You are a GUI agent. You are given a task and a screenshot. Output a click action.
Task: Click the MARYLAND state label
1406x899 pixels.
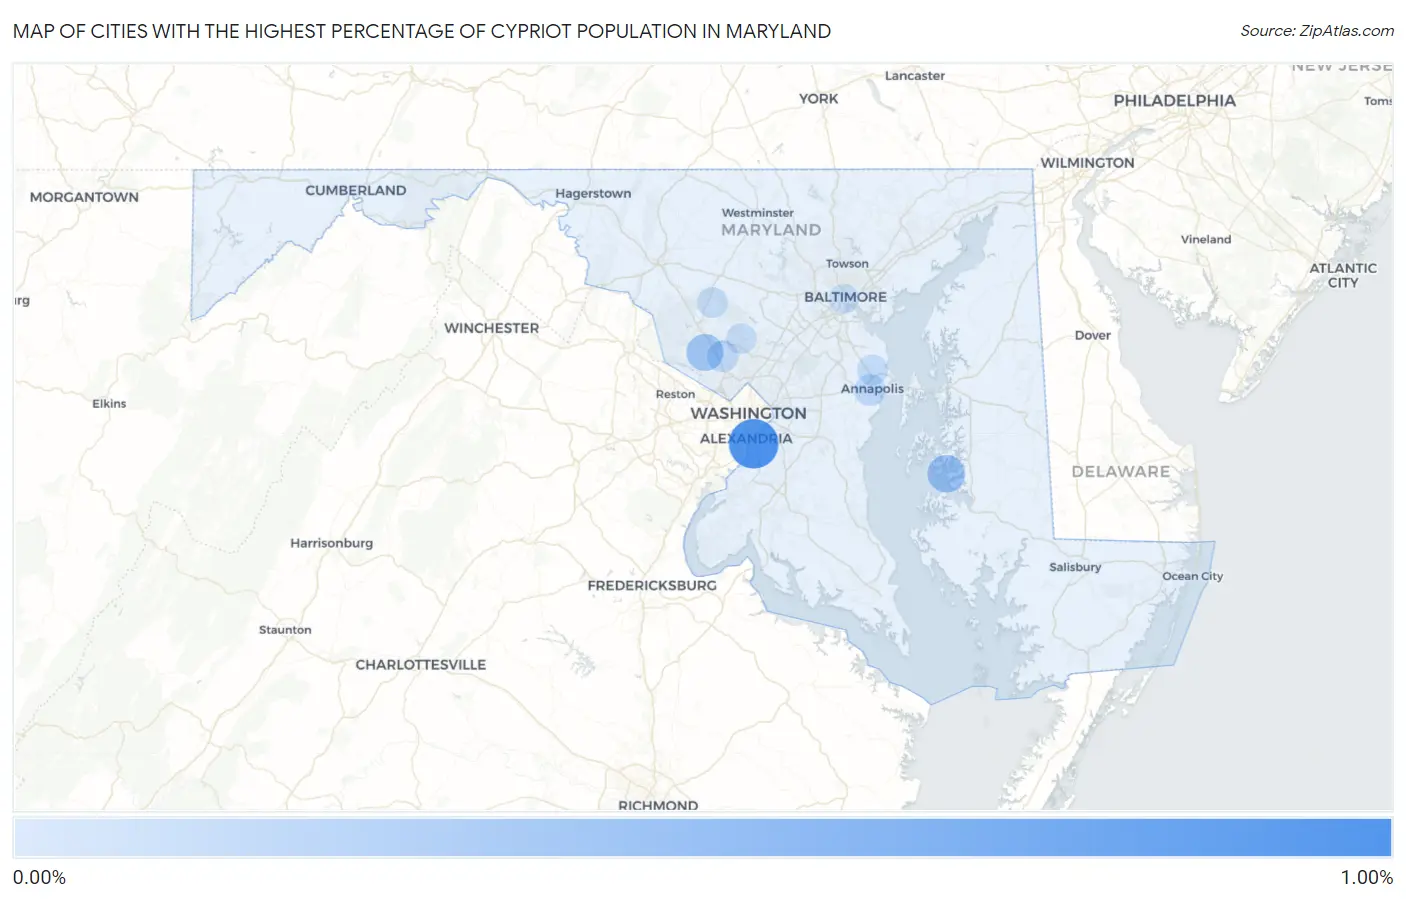click(771, 229)
